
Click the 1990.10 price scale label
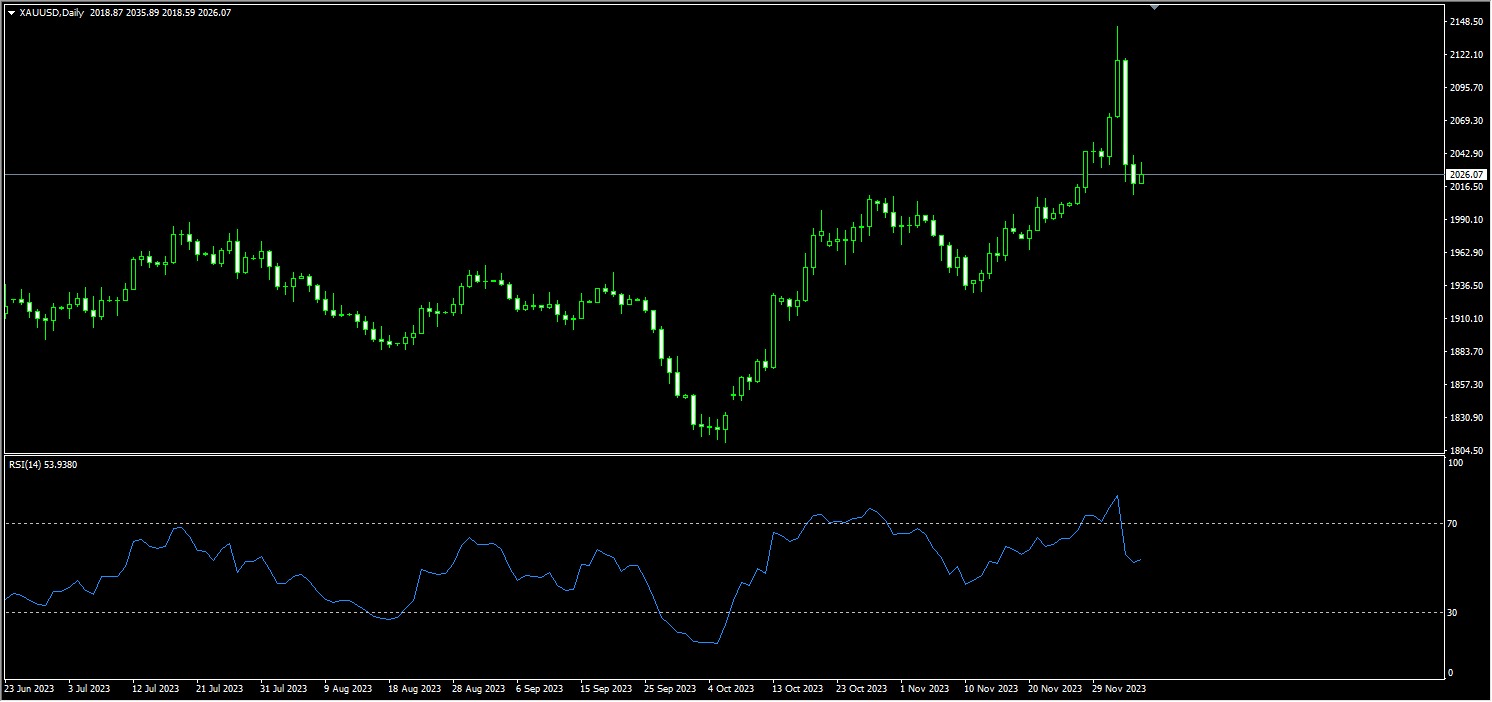(1467, 220)
